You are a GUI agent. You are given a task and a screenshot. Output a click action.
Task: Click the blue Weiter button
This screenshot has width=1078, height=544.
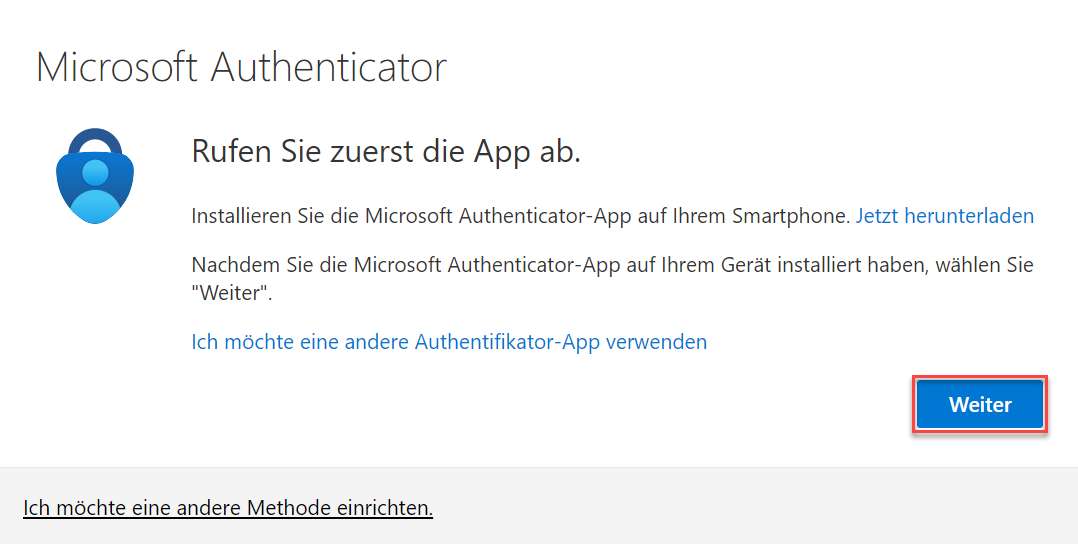980,404
